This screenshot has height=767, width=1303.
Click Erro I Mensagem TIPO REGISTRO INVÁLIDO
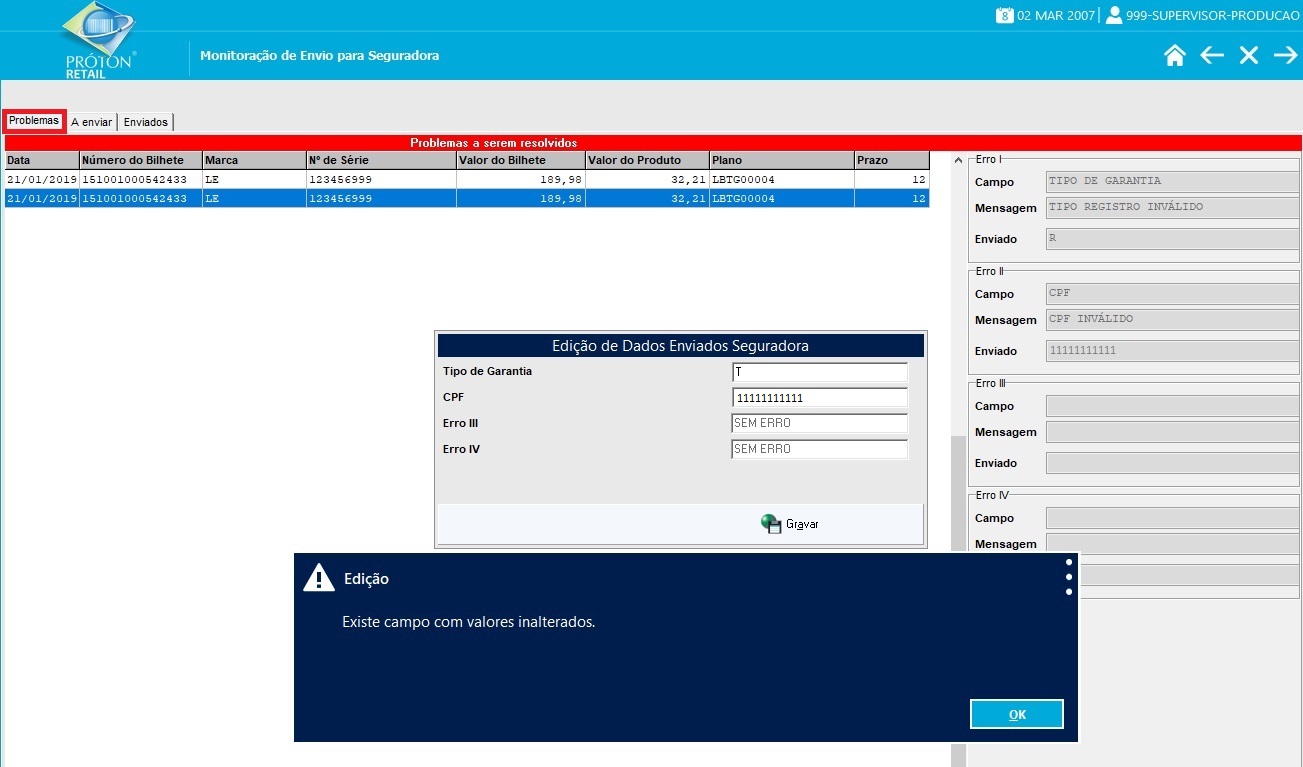[x=1172, y=207]
